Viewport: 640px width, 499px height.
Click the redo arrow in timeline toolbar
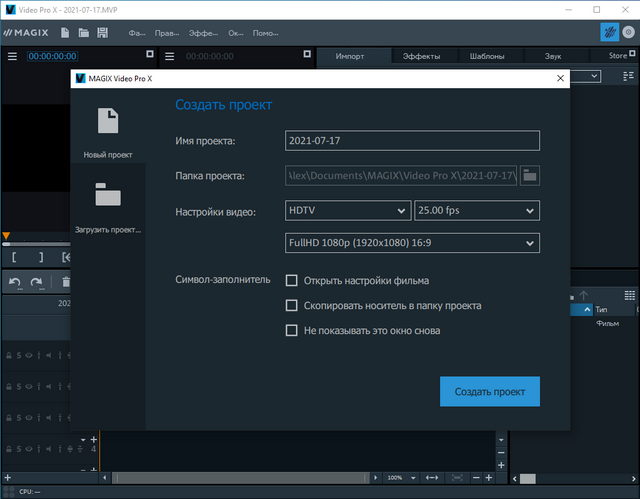(37, 283)
